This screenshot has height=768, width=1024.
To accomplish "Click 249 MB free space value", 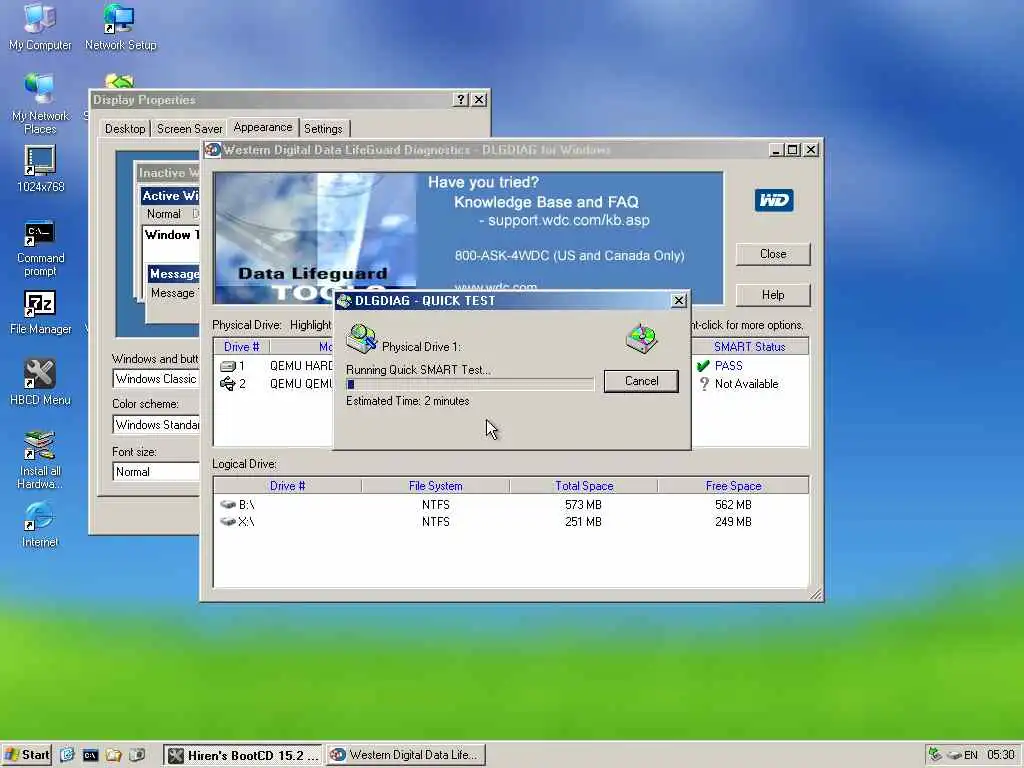I will click(733, 522).
